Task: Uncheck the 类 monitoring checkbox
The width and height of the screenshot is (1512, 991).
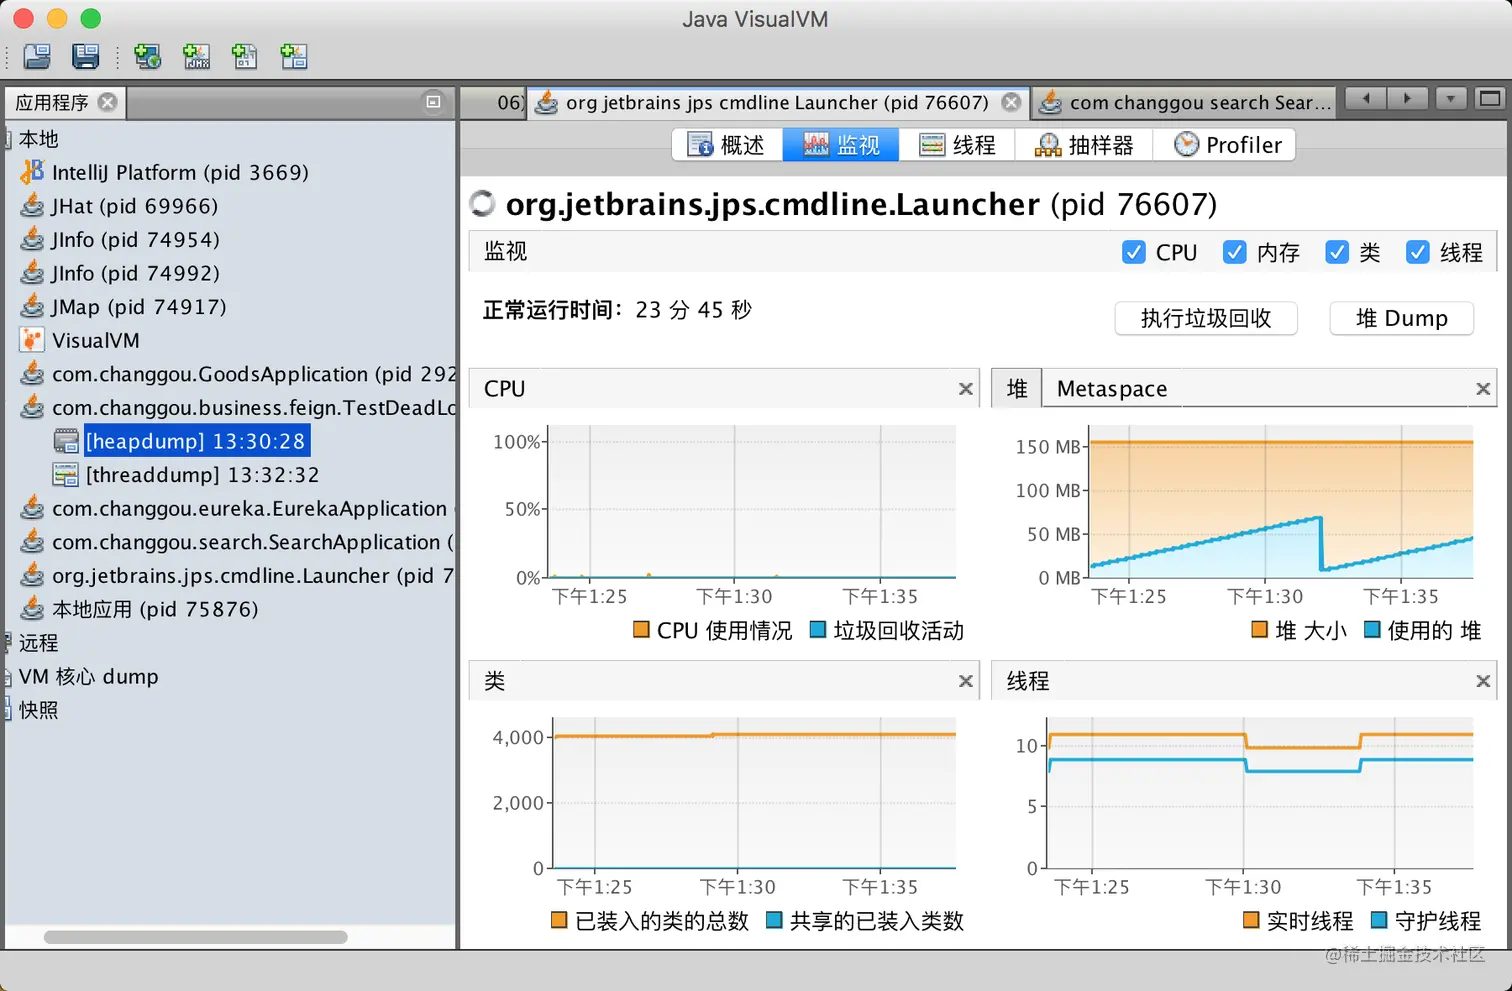Action: click(x=1337, y=252)
